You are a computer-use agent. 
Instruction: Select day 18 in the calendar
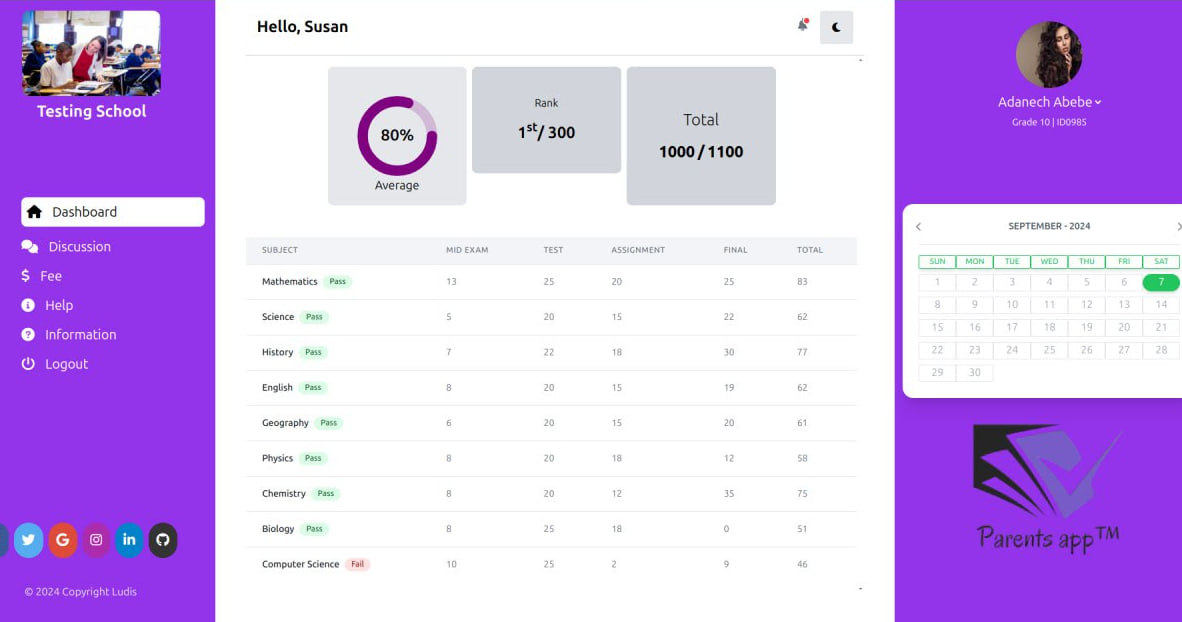pos(1049,327)
